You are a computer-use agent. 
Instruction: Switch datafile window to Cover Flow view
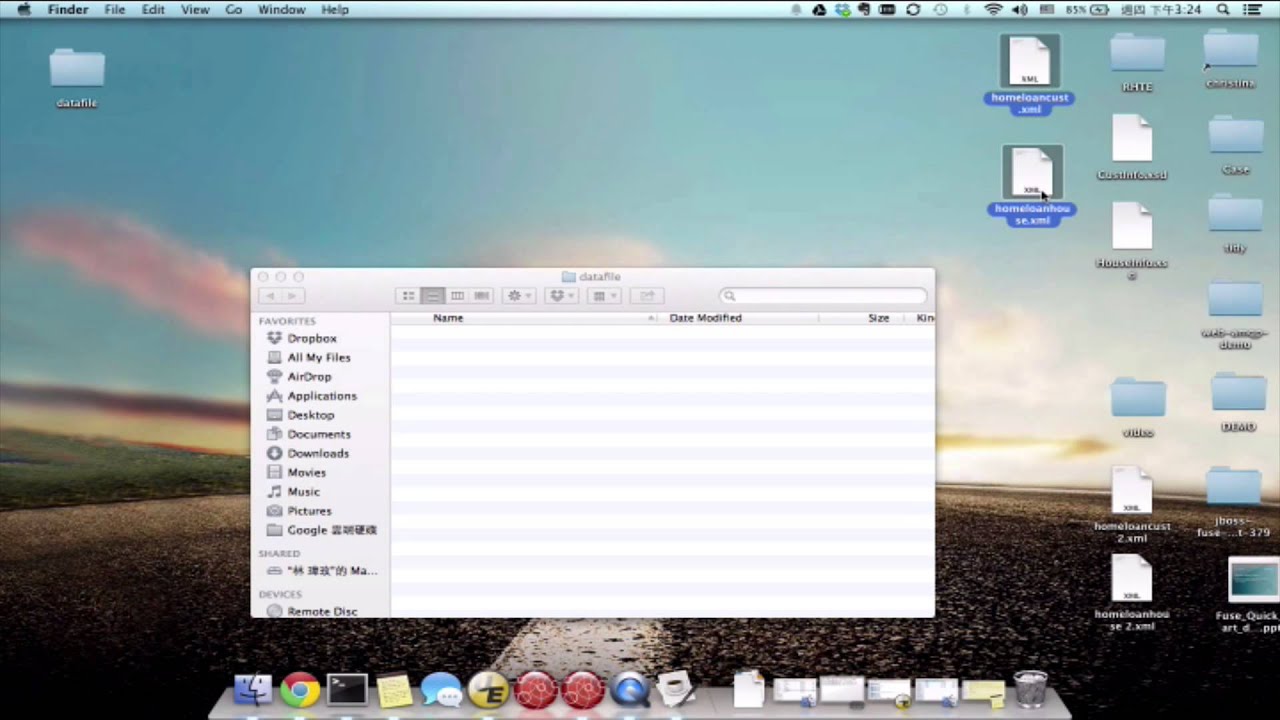click(482, 296)
